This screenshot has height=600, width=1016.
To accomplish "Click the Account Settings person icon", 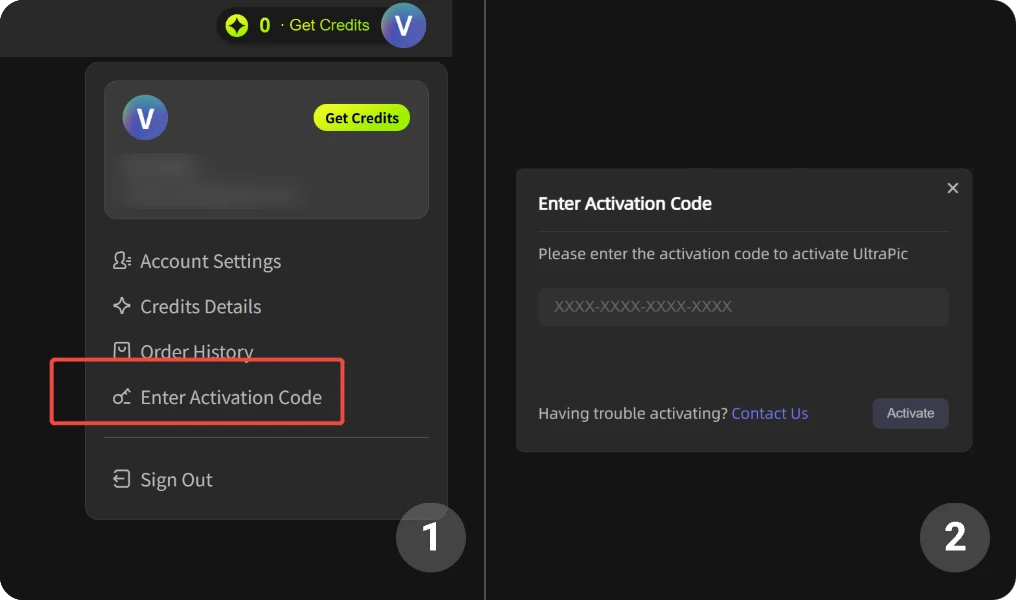I will 122,261.
